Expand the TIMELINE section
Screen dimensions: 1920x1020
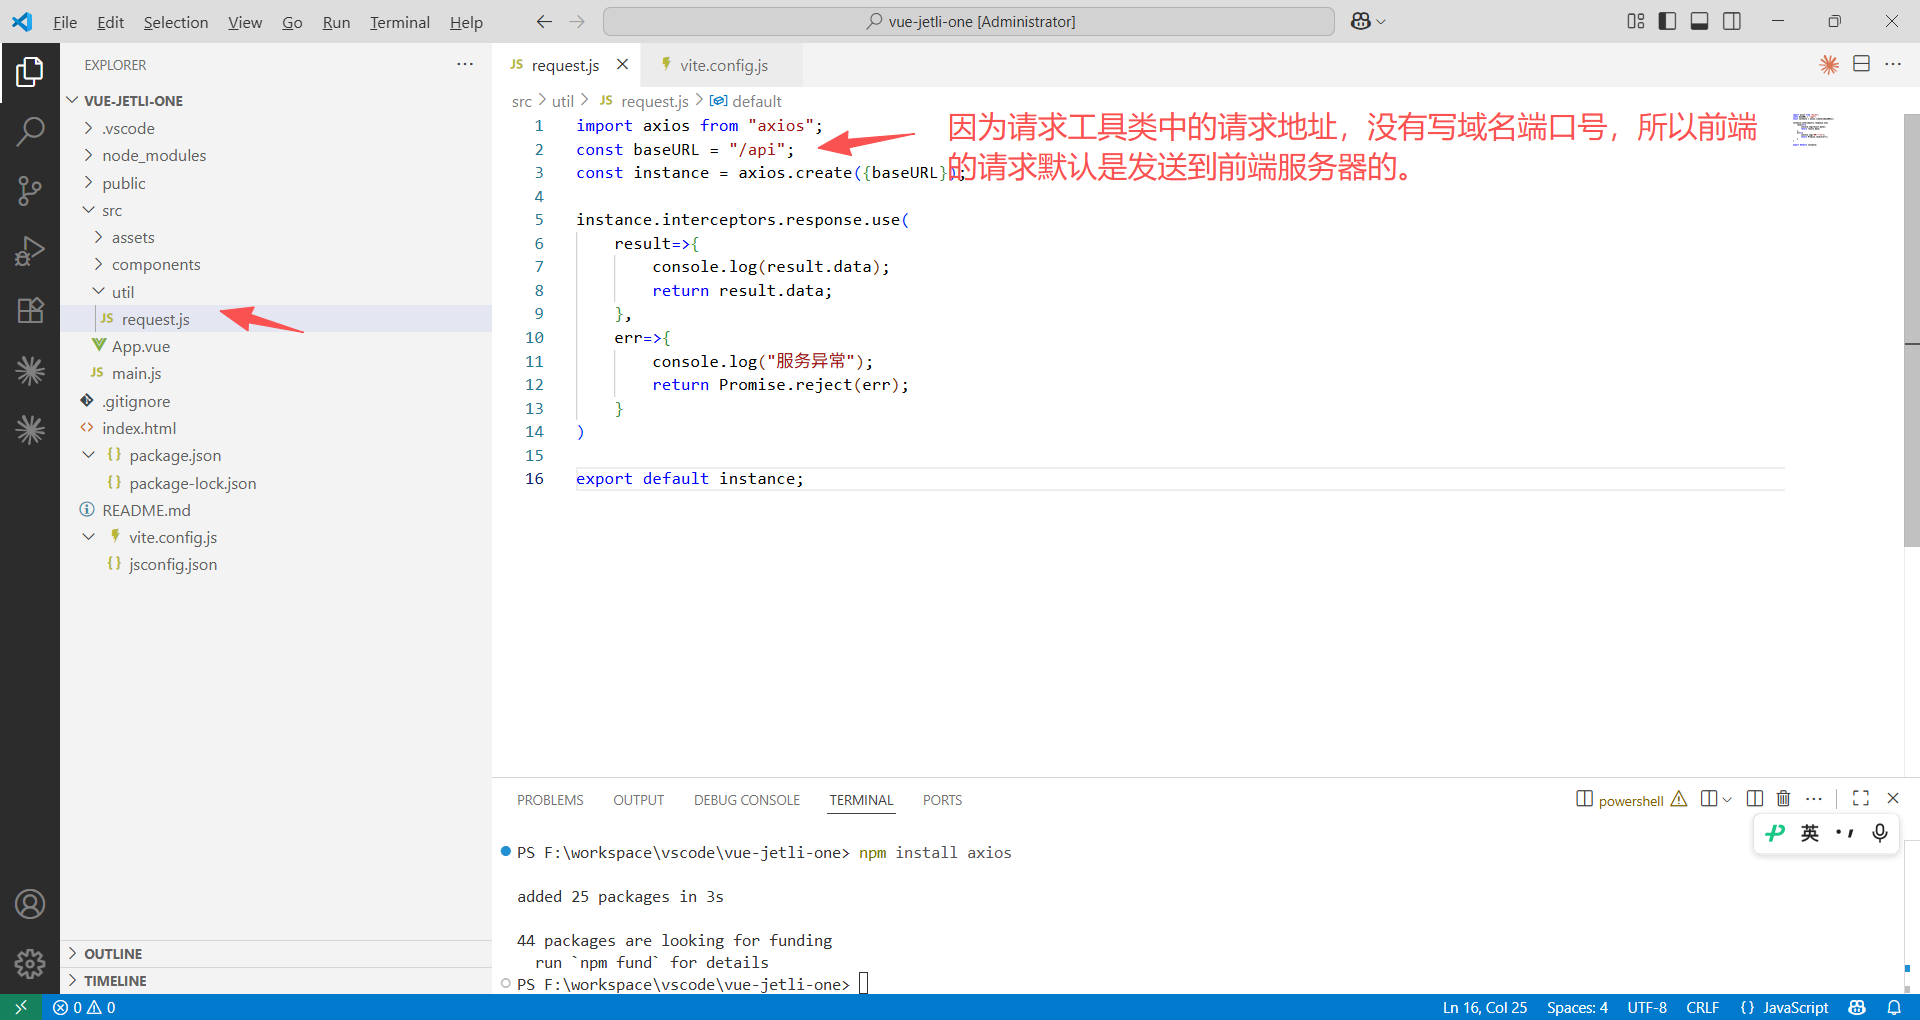point(276,981)
